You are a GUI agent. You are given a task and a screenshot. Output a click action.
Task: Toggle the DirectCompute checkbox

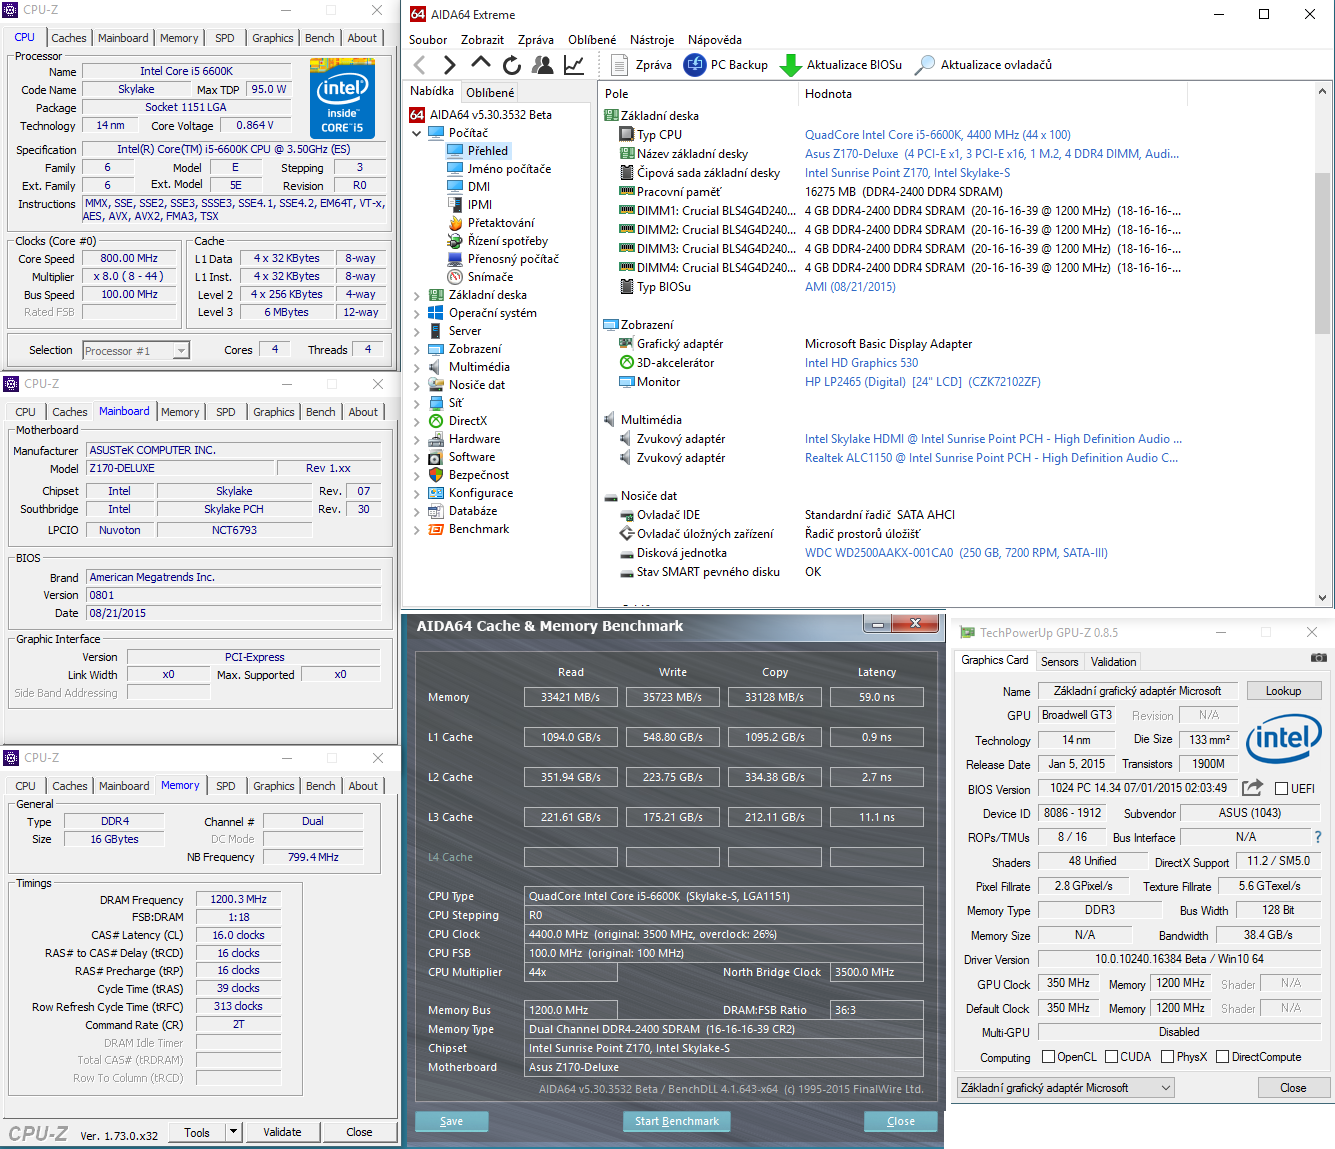point(1222,1057)
